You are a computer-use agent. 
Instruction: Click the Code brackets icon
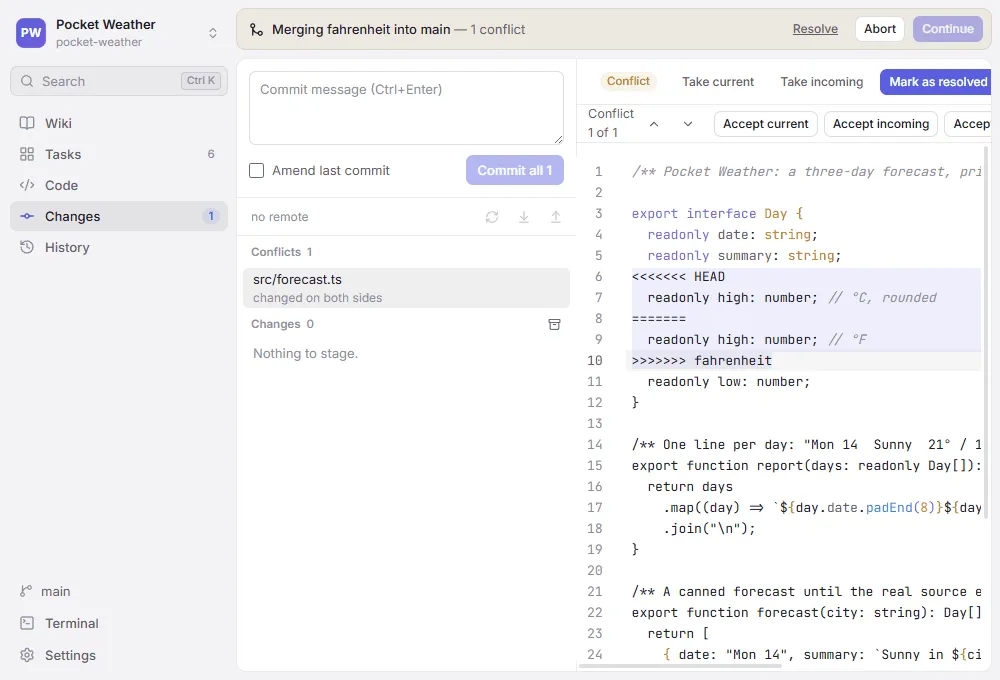pyautogui.click(x=27, y=186)
